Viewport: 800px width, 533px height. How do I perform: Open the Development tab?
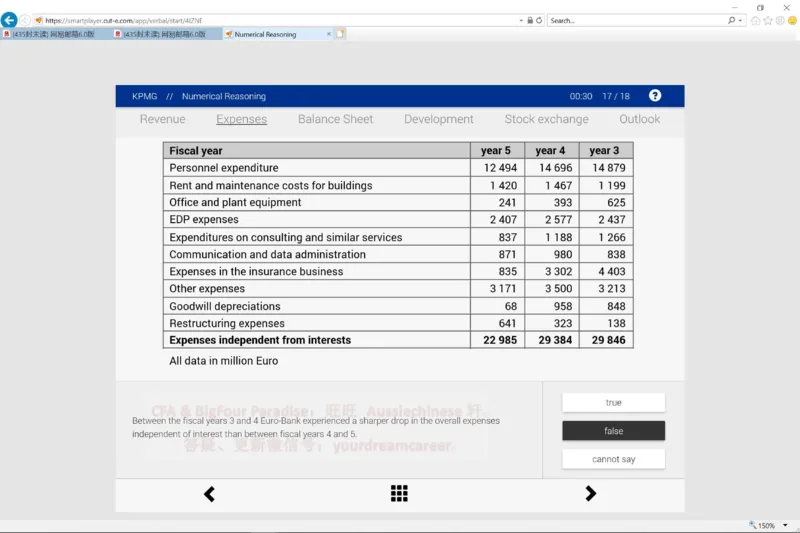pos(439,119)
